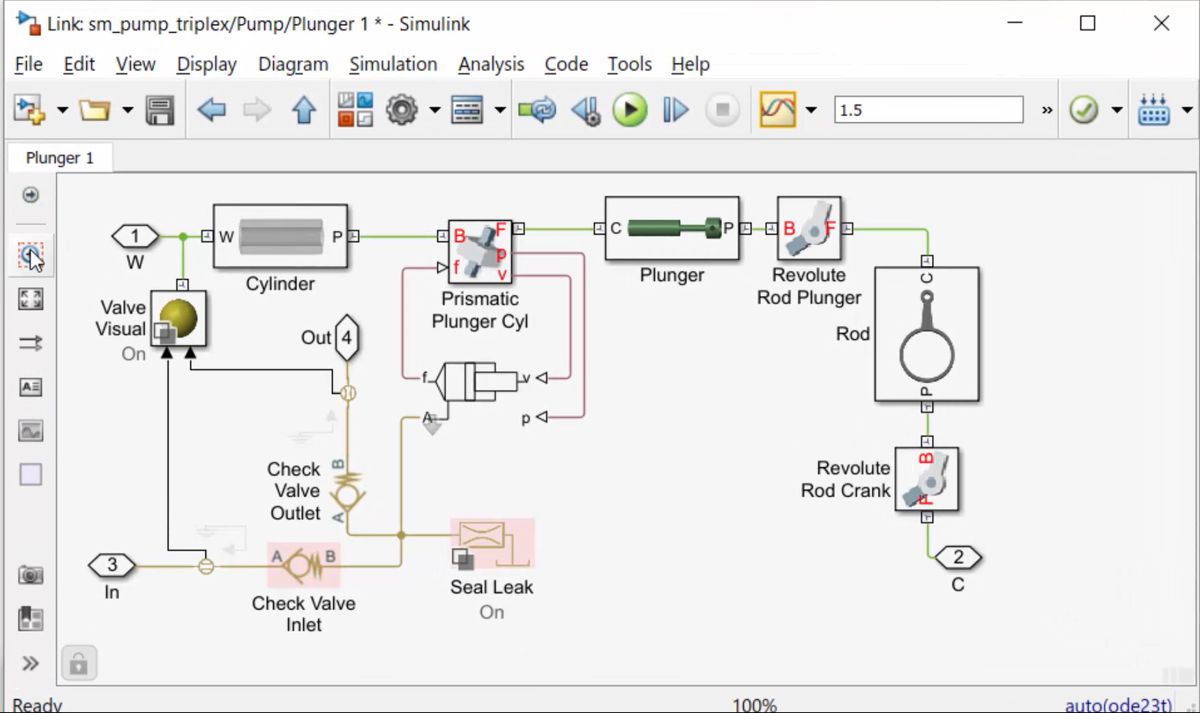The width and height of the screenshot is (1200, 713).
Task: Expand the Data Inspector dropdown arrow
Action: (x=811, y=110)
